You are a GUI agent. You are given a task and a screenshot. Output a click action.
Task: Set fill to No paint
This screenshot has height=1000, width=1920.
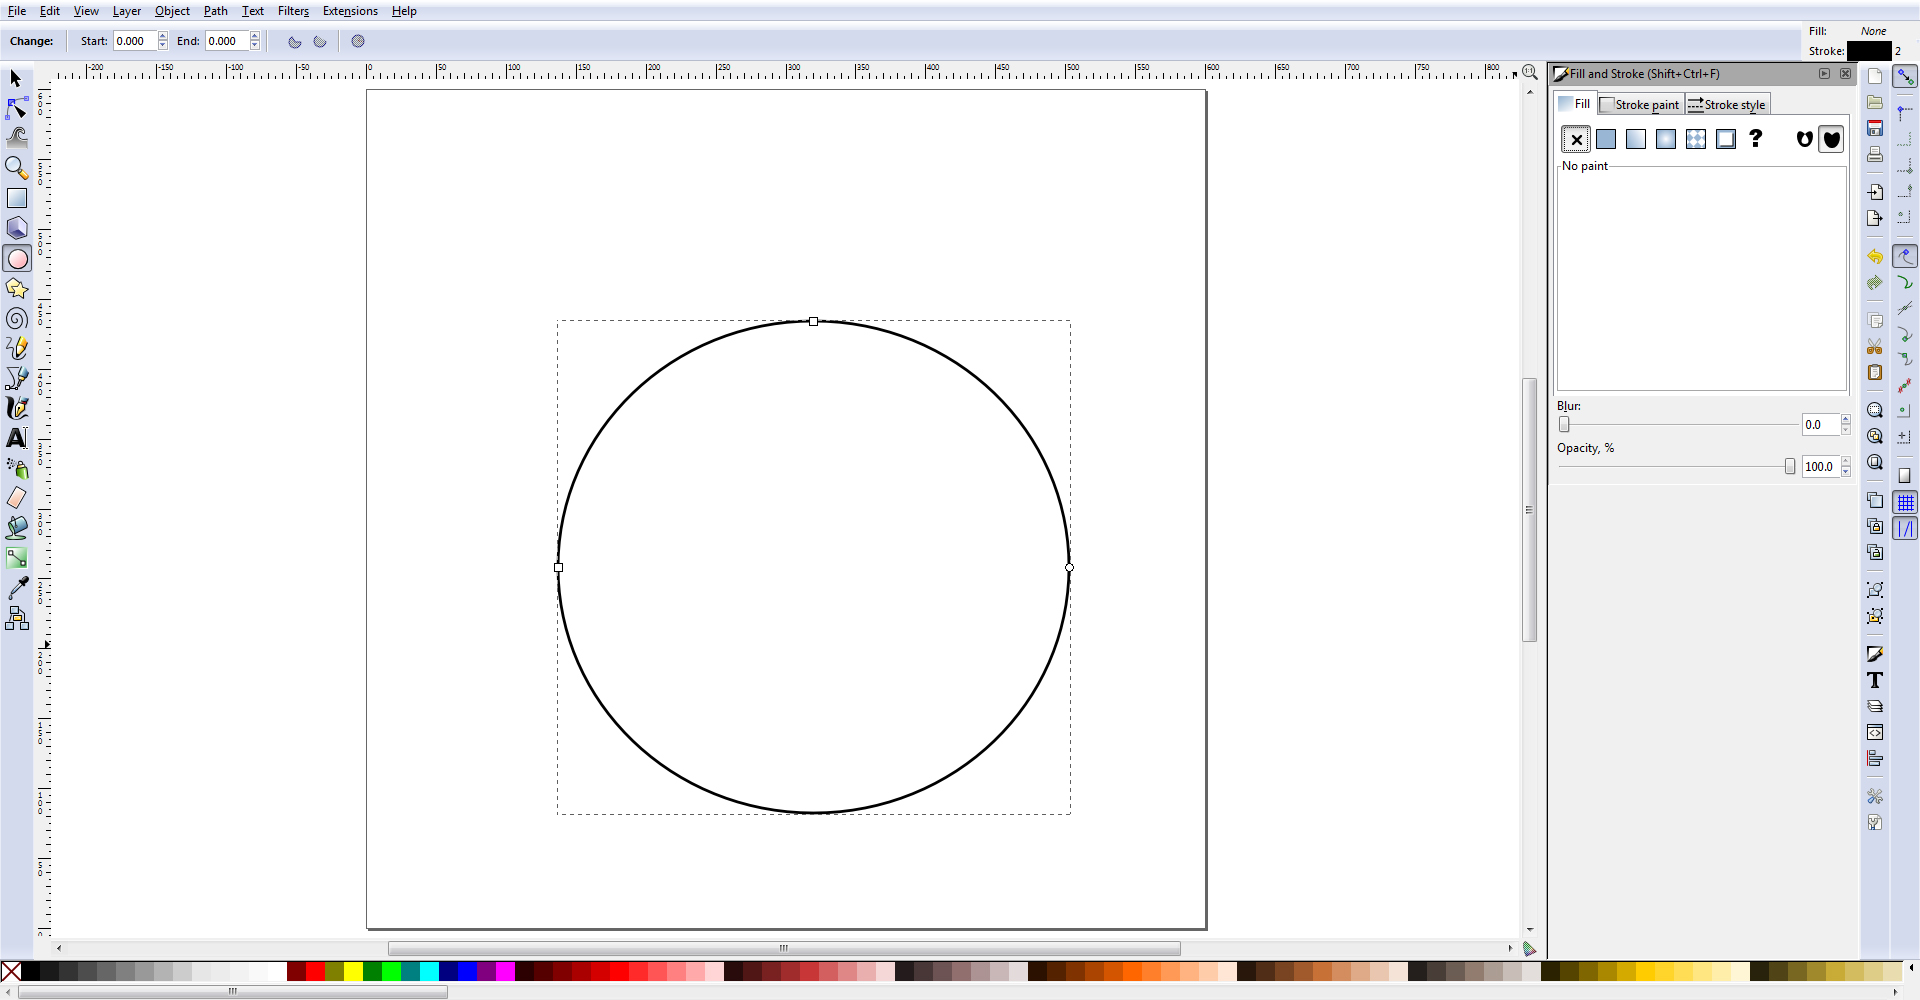1576,139
